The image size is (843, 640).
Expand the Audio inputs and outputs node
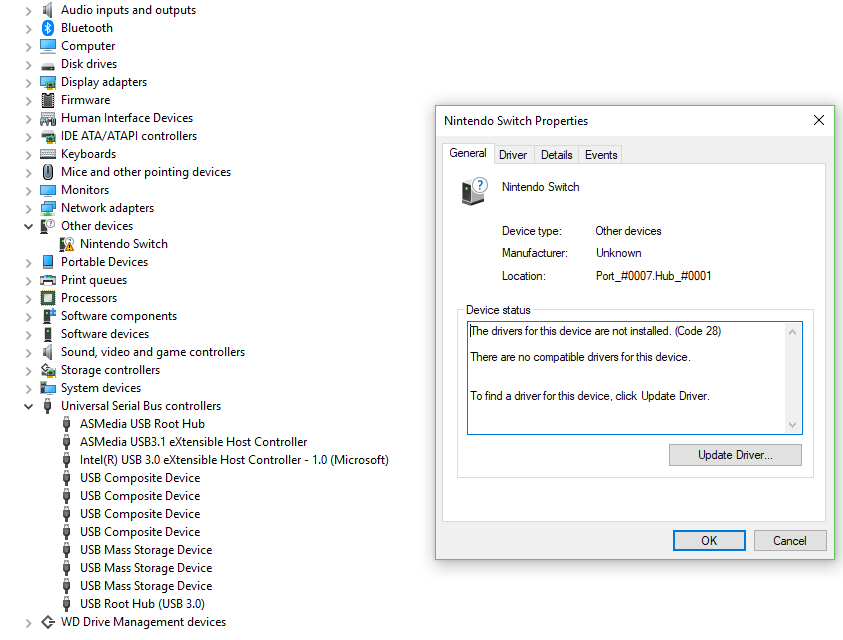coord(28,11)
